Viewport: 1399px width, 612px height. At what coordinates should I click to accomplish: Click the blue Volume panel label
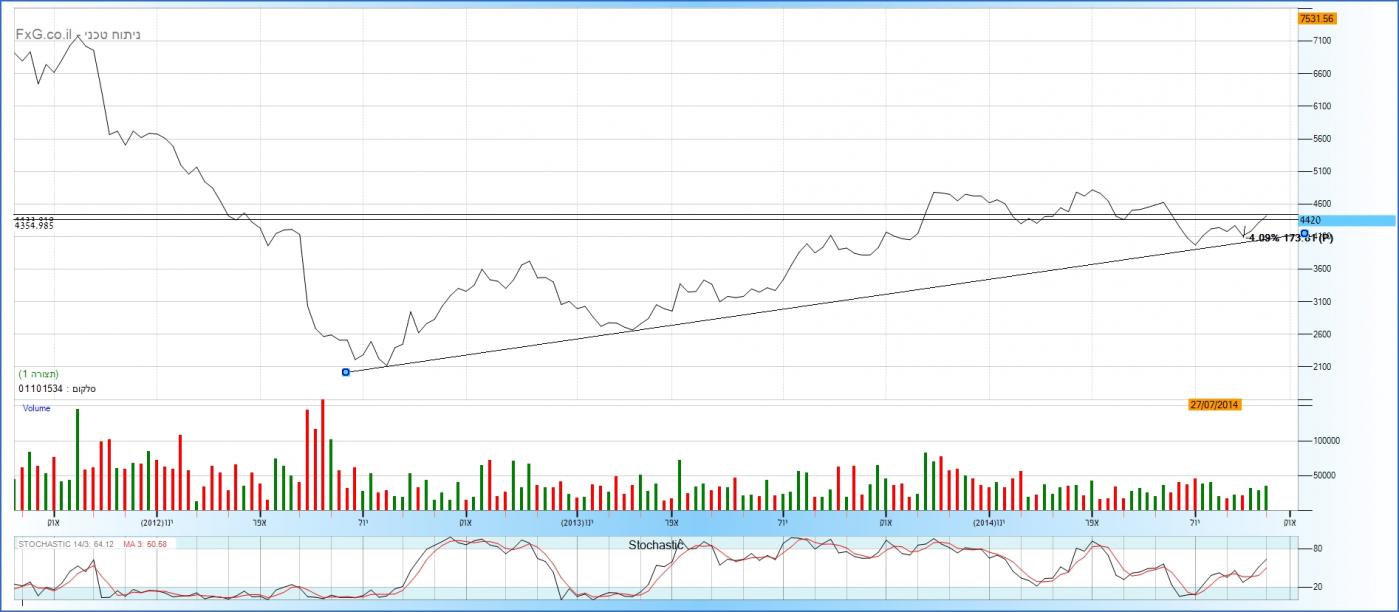[36, 408]
